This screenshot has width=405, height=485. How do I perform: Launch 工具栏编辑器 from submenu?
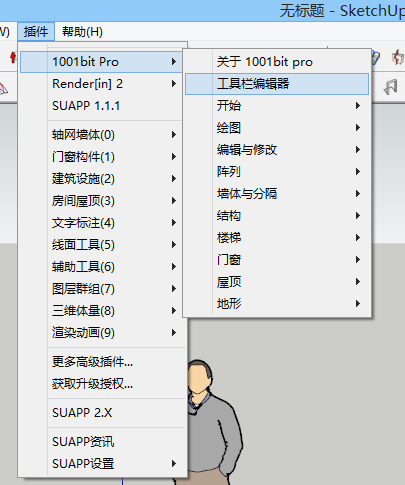[277, 84]
